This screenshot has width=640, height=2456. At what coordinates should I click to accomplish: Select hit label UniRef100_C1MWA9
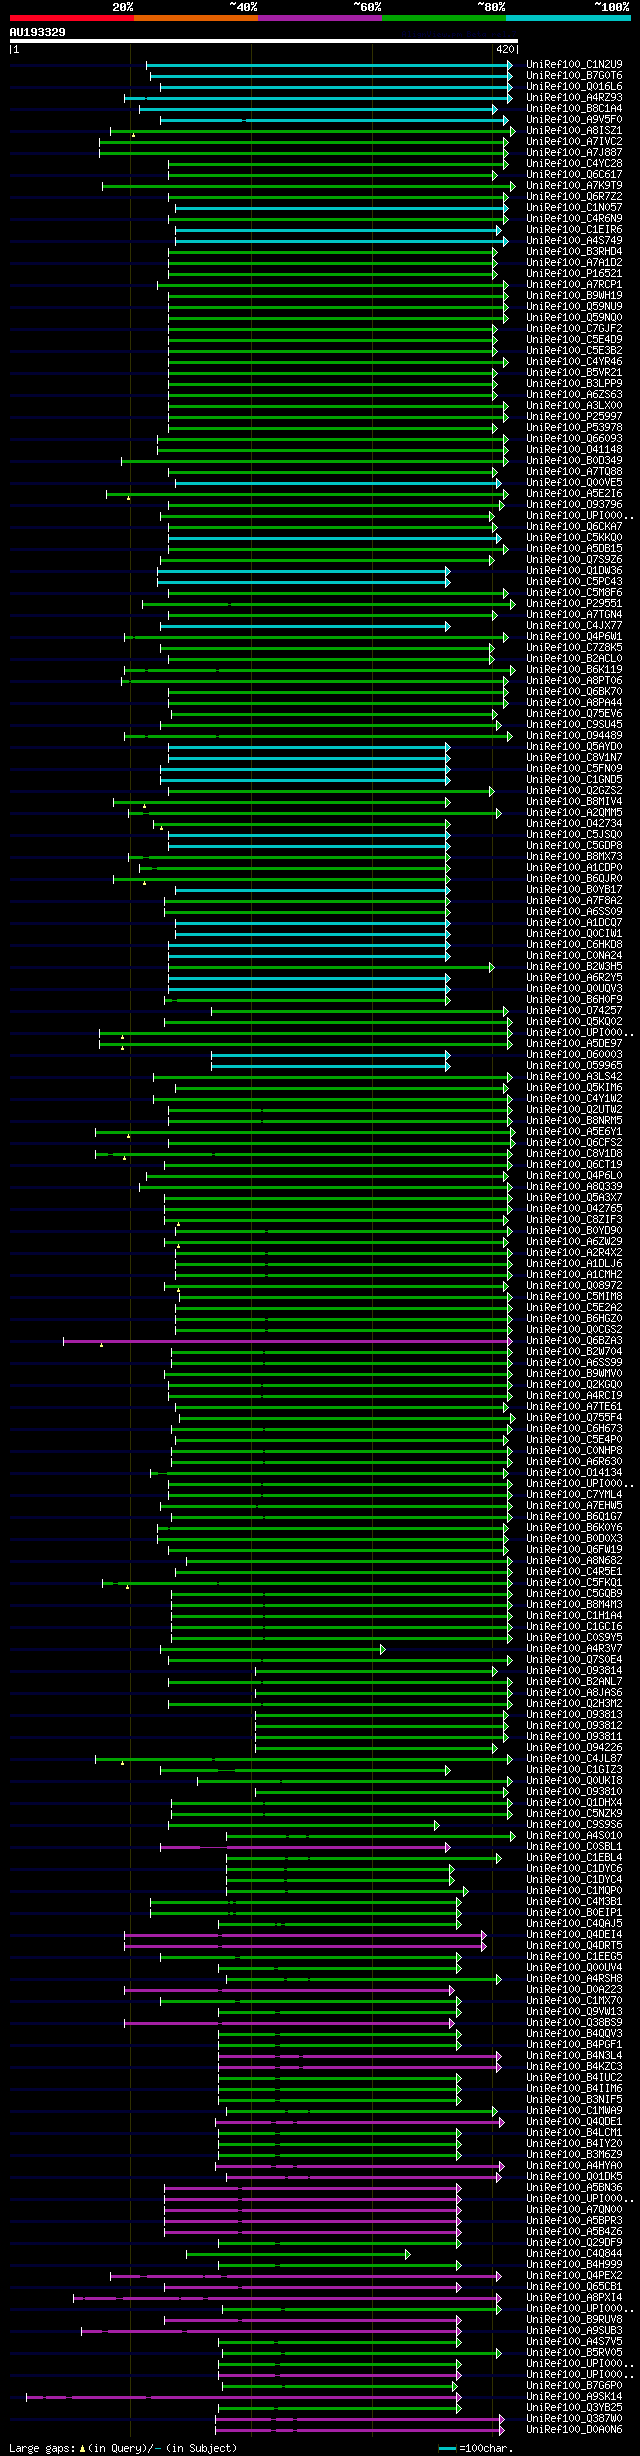click(x=574, y=2111)
